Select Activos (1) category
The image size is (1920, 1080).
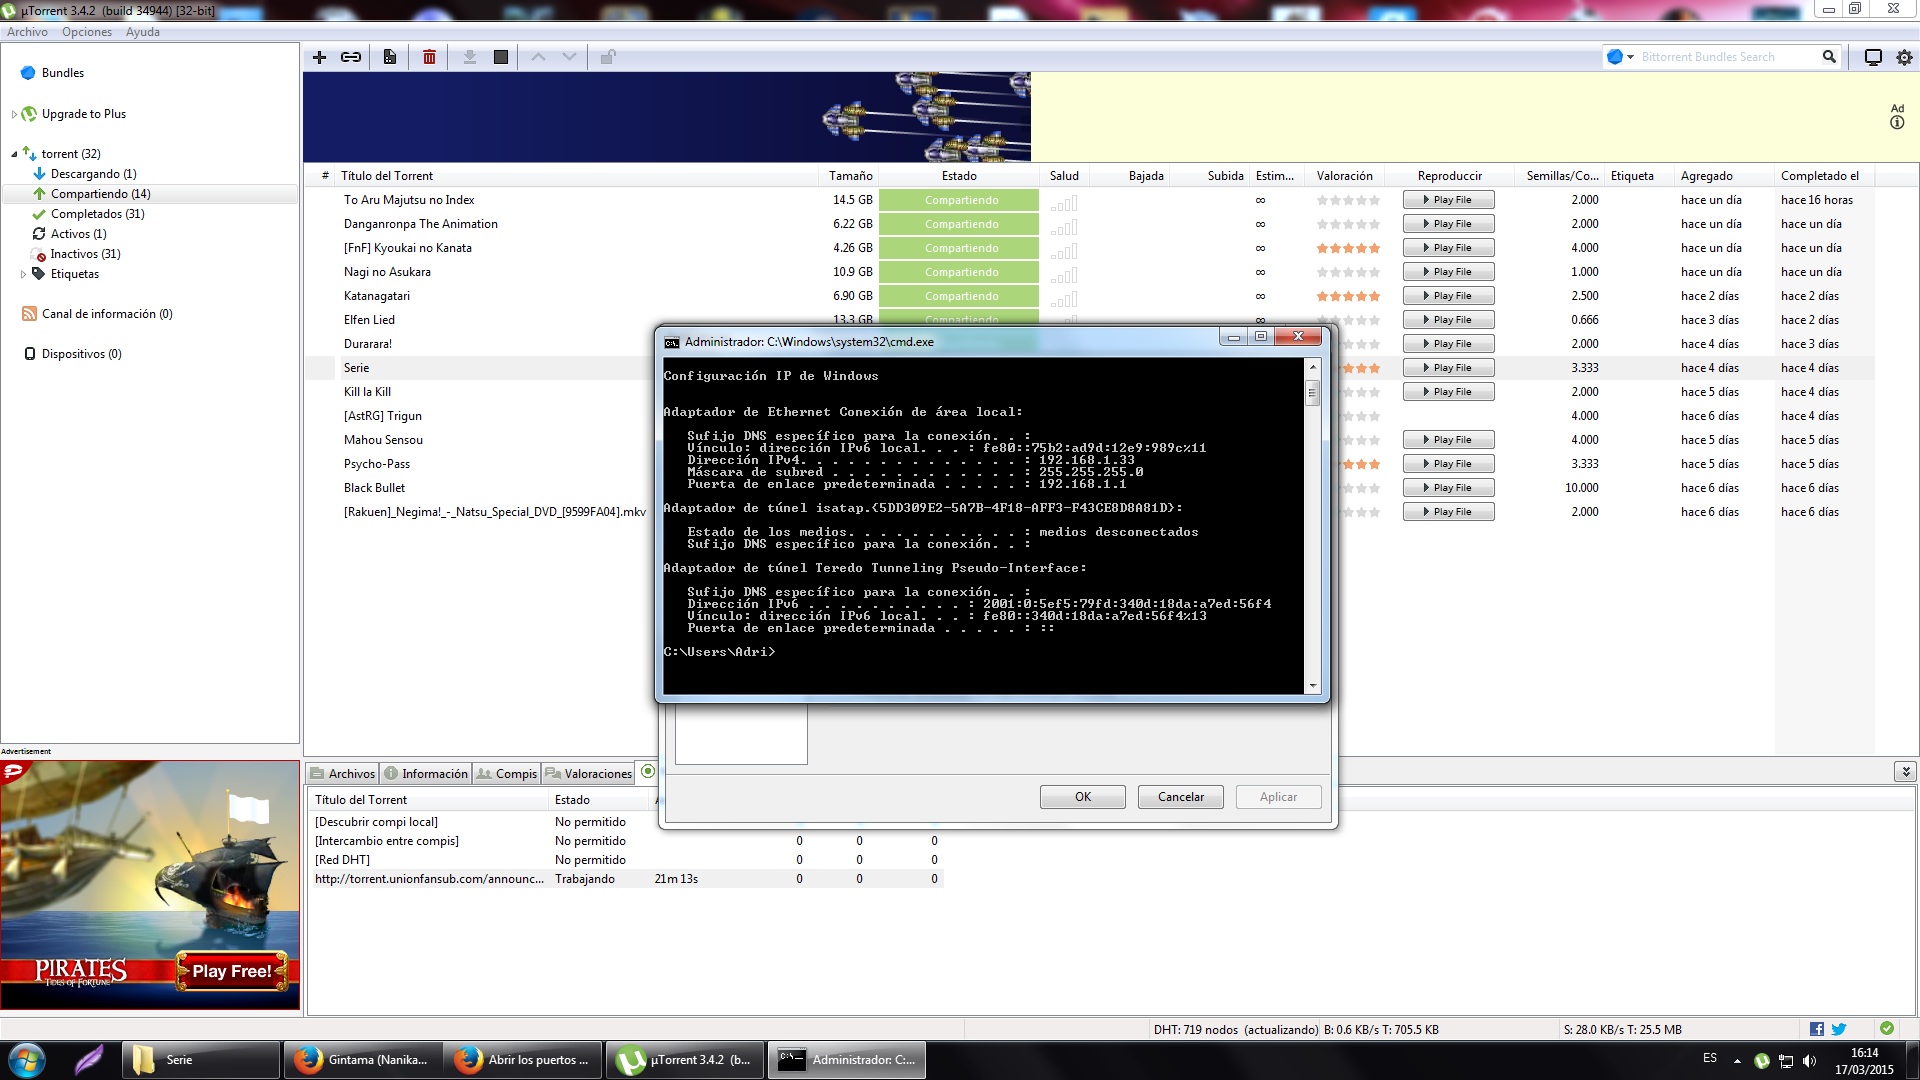[78, 234]
